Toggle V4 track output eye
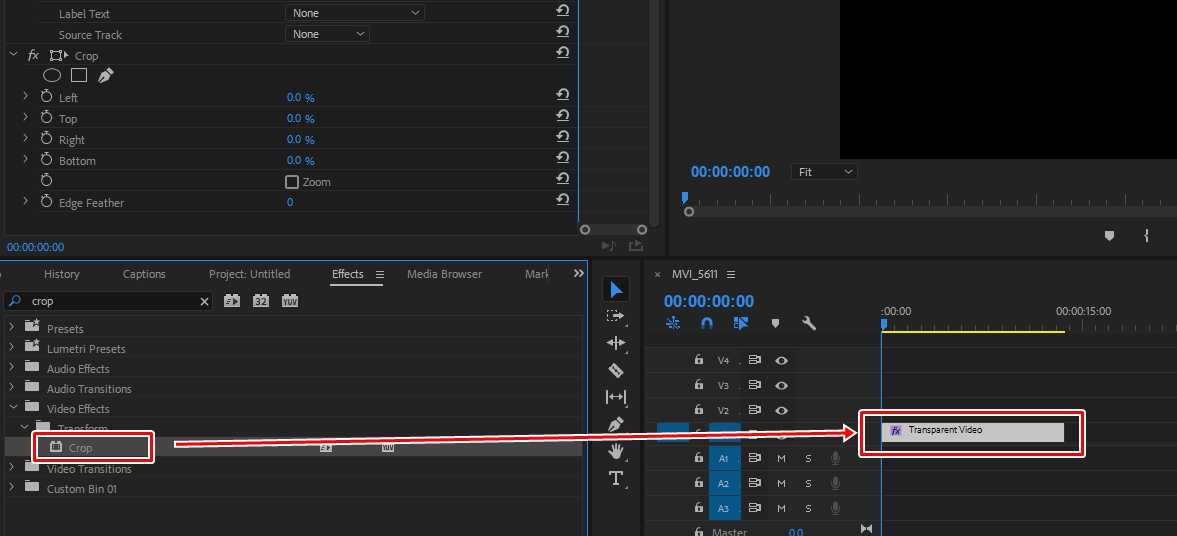 781,360
